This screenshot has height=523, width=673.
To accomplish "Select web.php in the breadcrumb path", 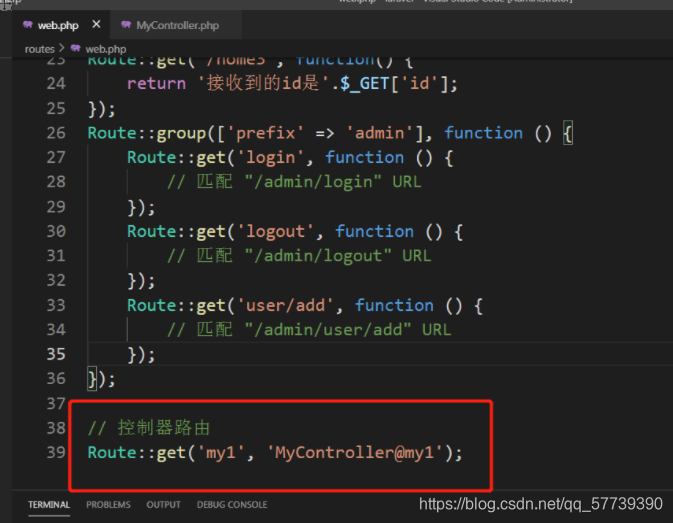I will click(106, 49).
